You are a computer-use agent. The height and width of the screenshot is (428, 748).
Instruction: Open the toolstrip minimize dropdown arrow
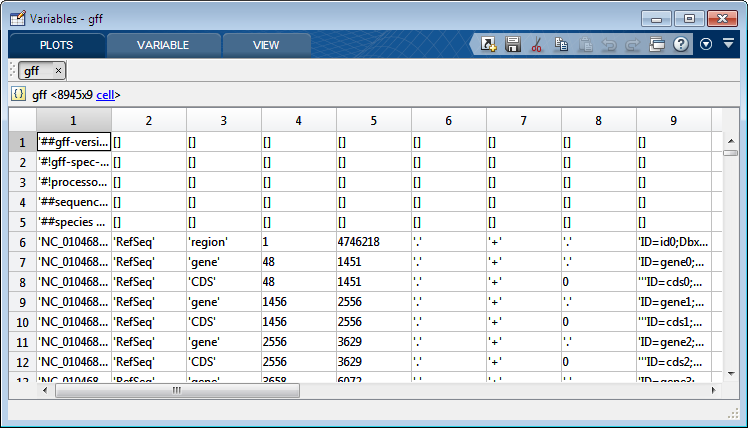(x=728, y=43)
